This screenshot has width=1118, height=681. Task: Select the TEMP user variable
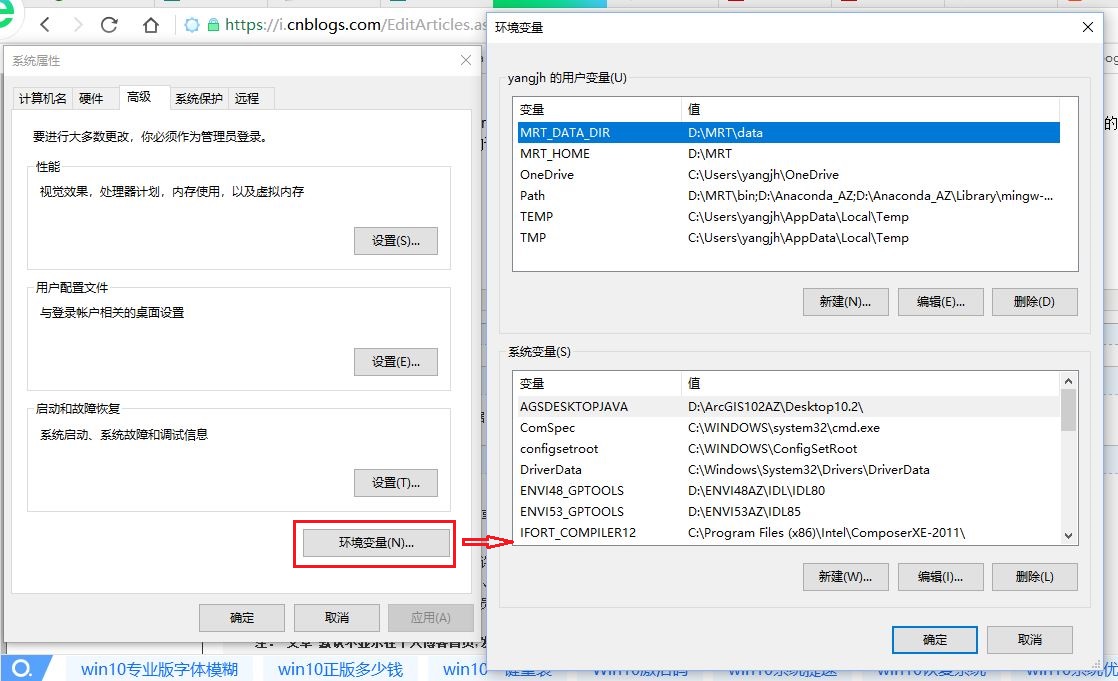coord(789,217)
